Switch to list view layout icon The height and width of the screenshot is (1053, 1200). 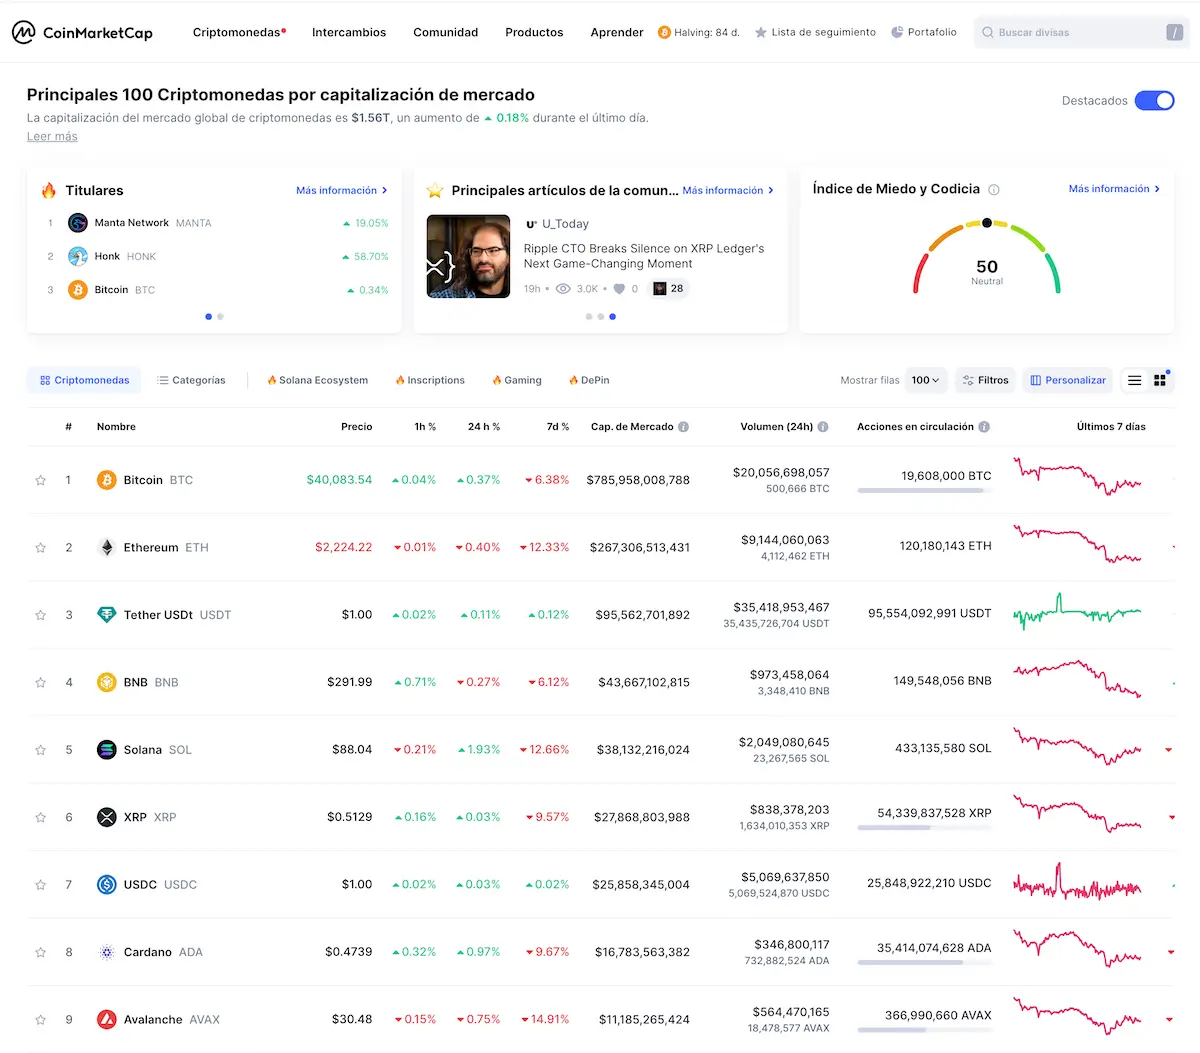[x=1134, y=380]
